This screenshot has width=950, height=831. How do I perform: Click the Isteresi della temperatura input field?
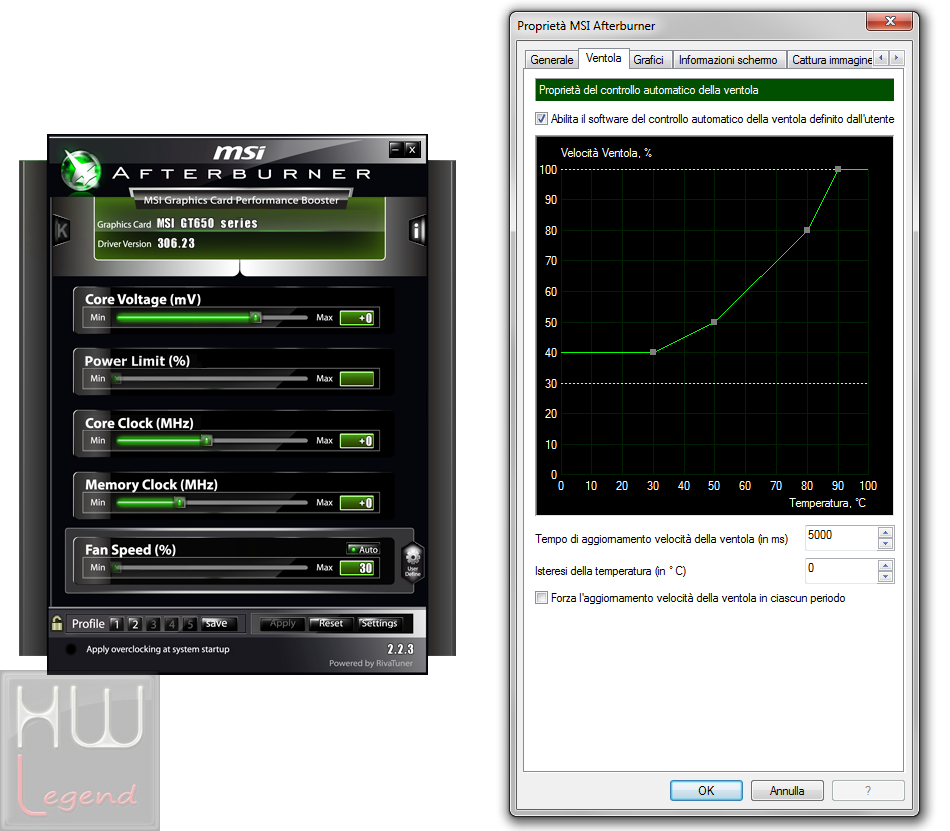[x=842, y=571]
